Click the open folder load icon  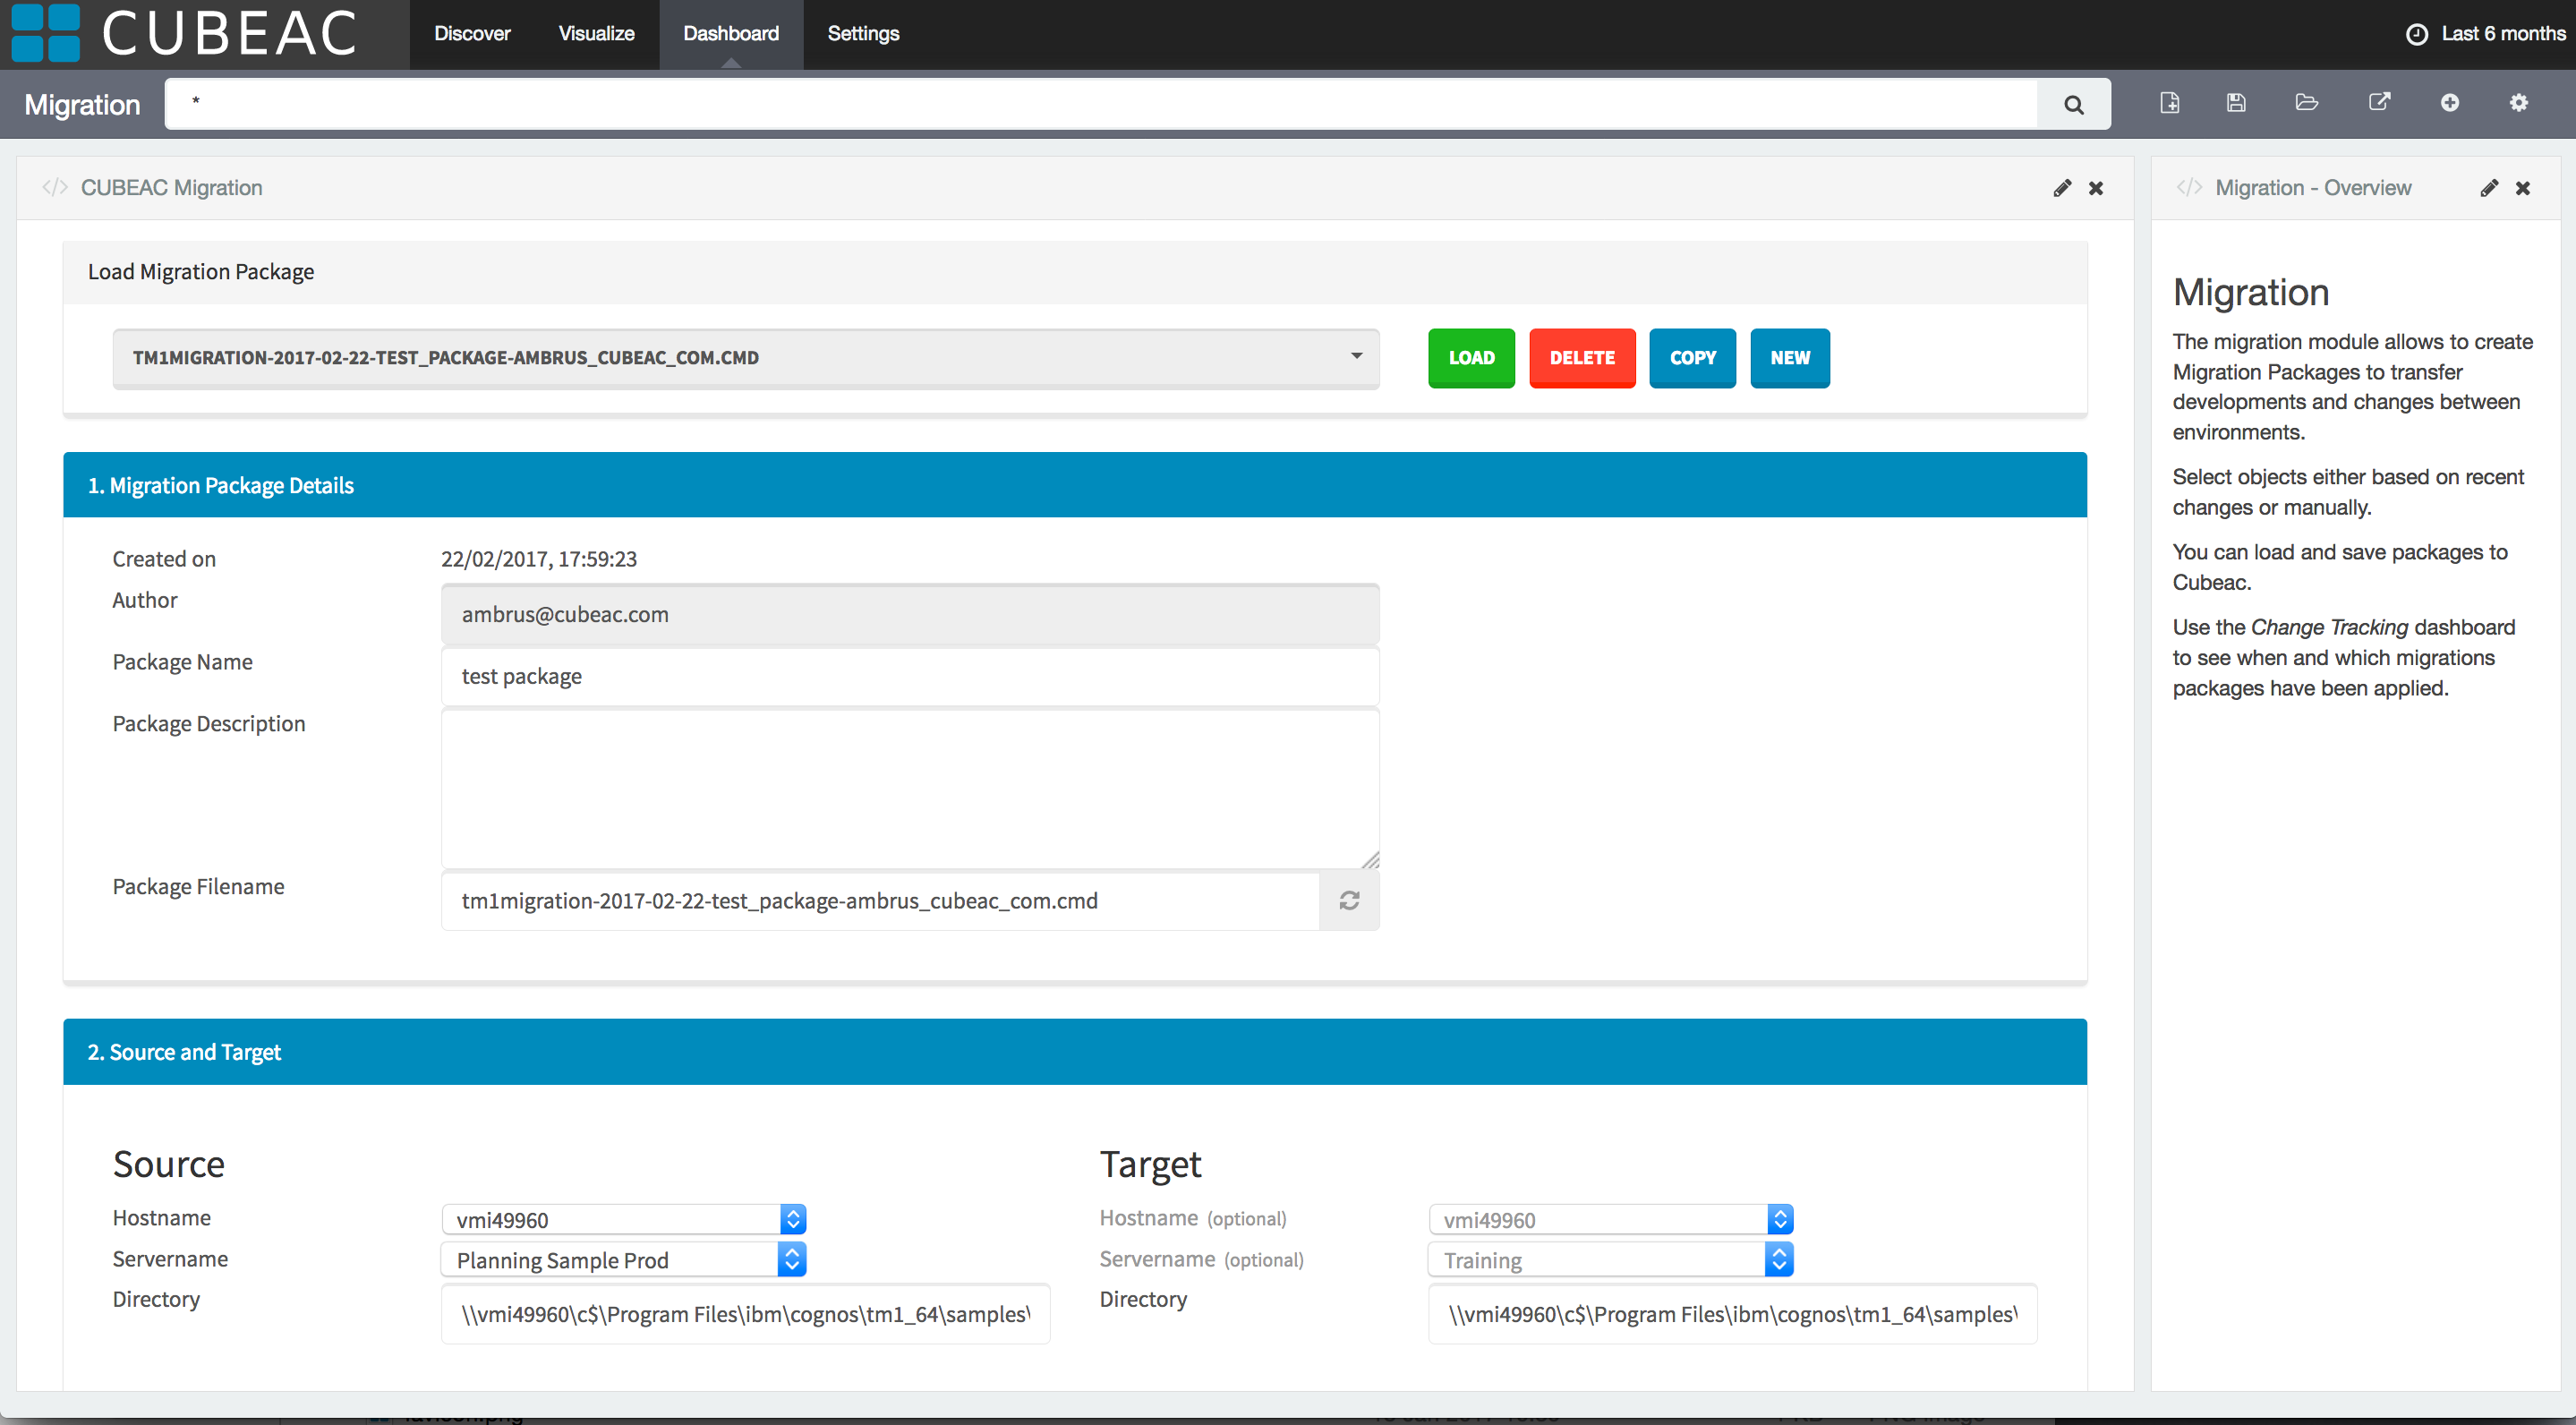(x=2306, y=102)
